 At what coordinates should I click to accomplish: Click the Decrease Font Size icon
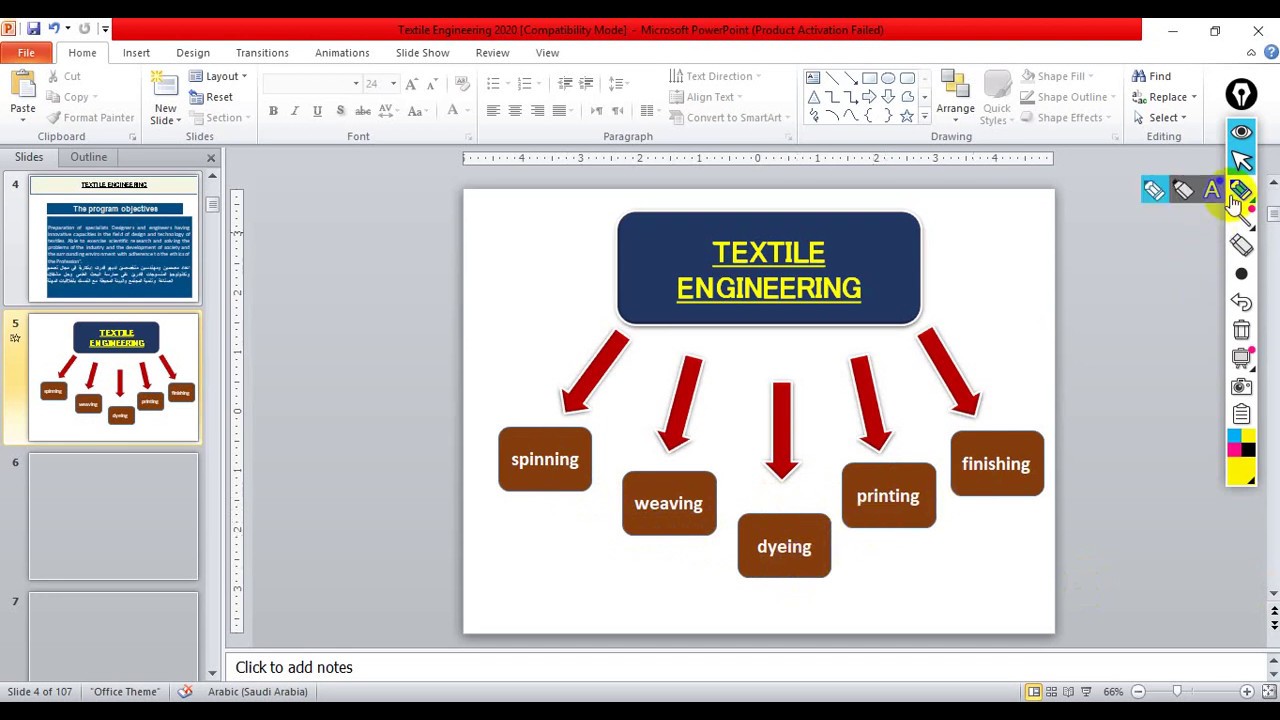(431, 84)
